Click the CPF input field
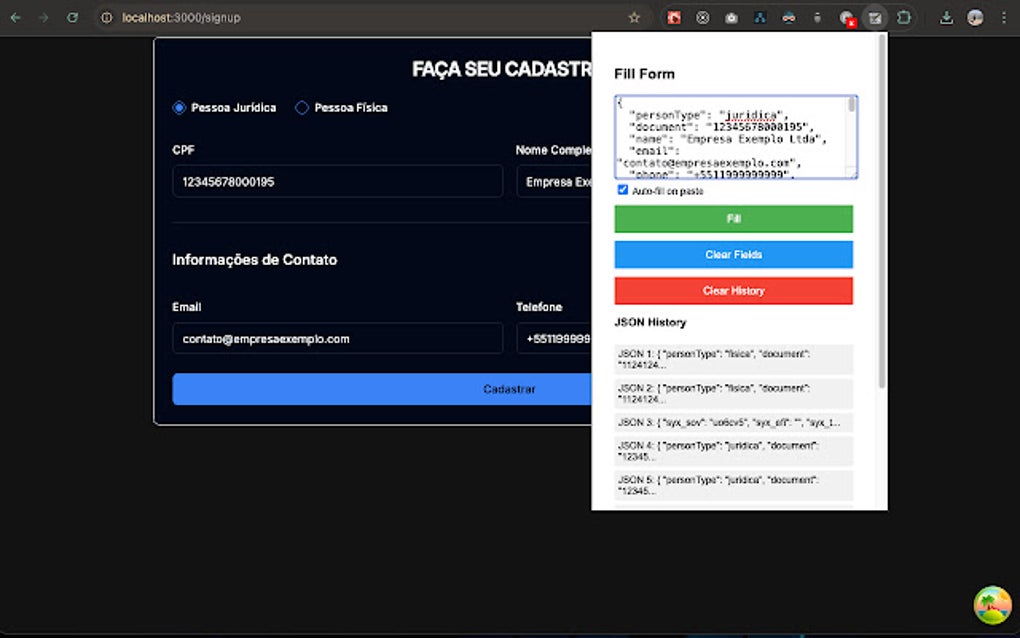This screenshot has height=638, width=1020. (x=337, y=181)
